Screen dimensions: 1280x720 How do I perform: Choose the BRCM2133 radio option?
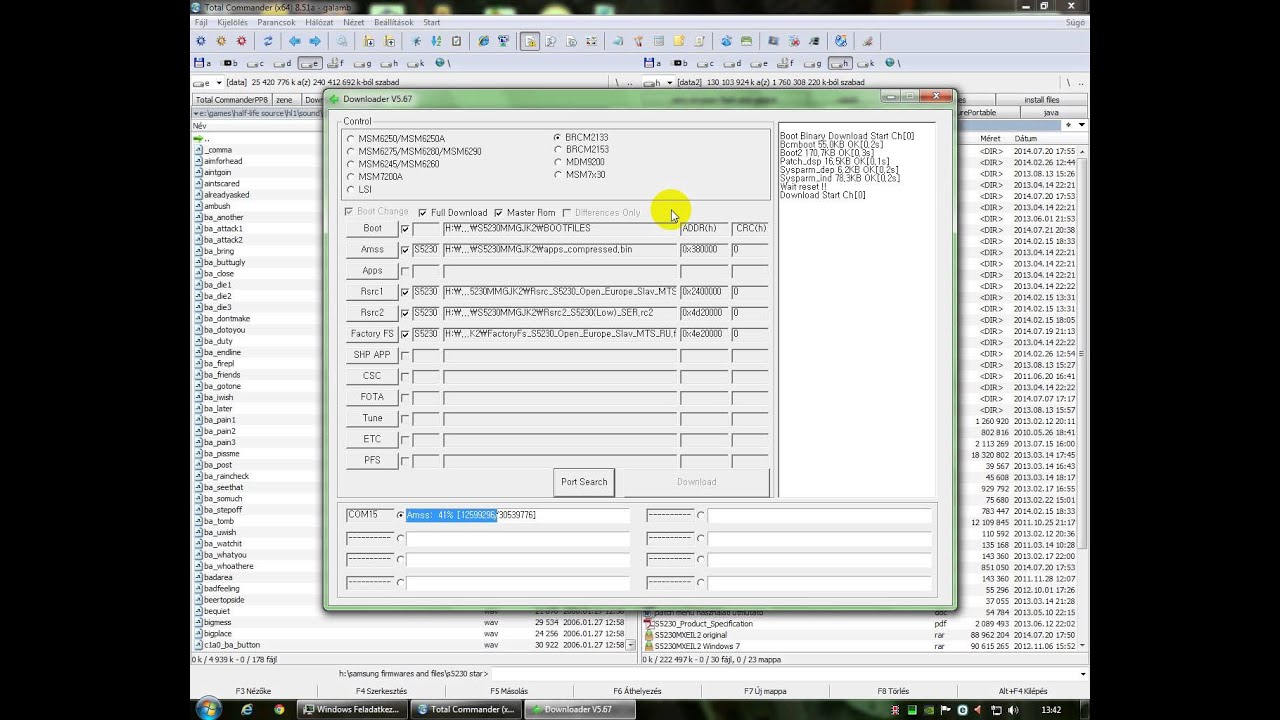[x=580, y=137]
